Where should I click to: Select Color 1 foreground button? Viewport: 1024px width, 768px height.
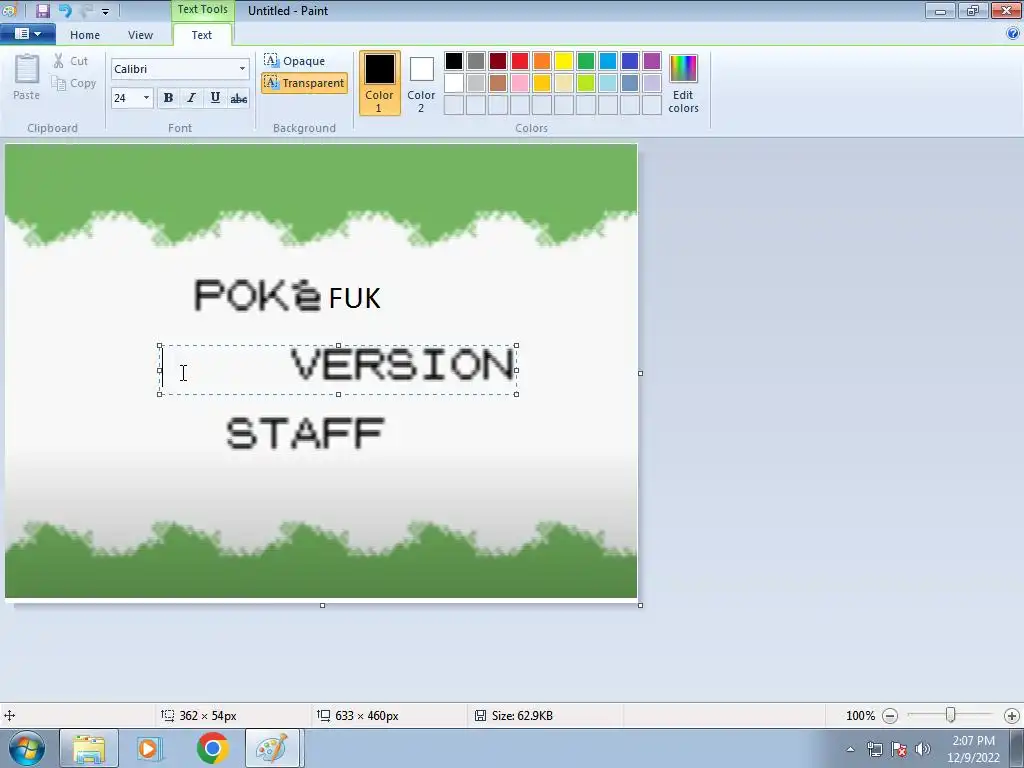379,83
